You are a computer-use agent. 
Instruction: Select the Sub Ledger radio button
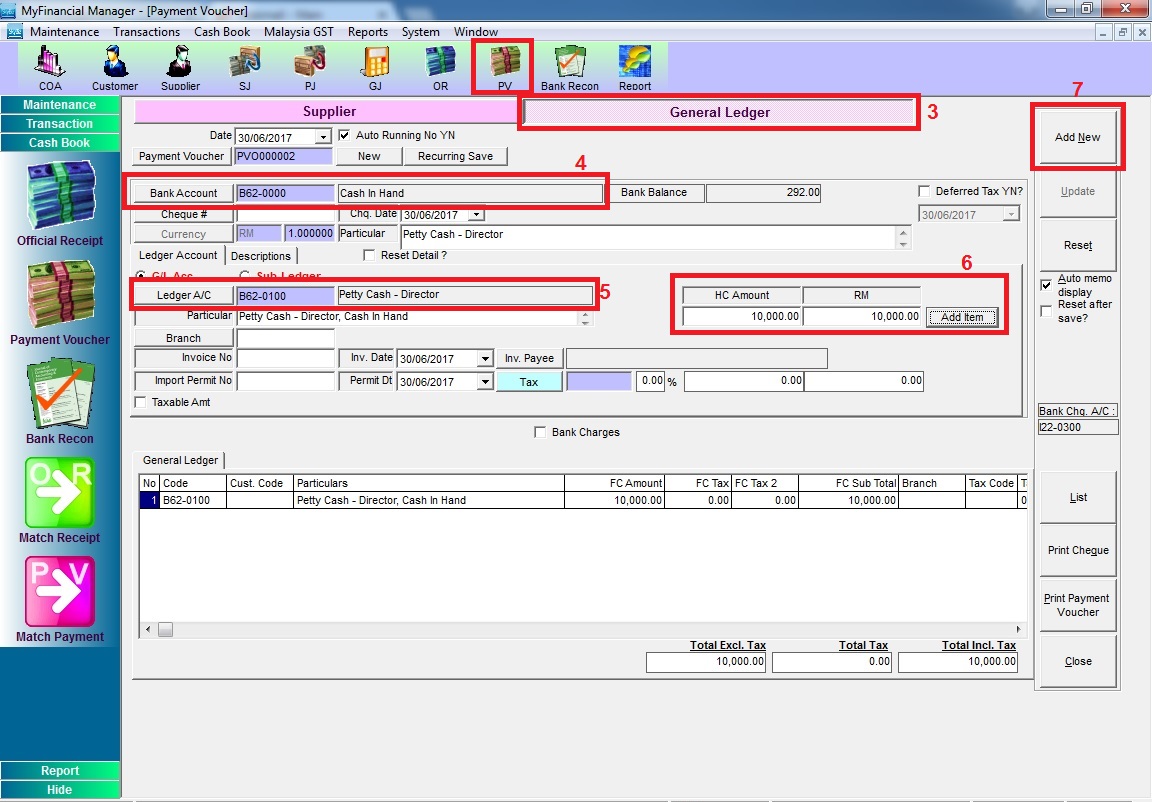[x=244, y=277]
